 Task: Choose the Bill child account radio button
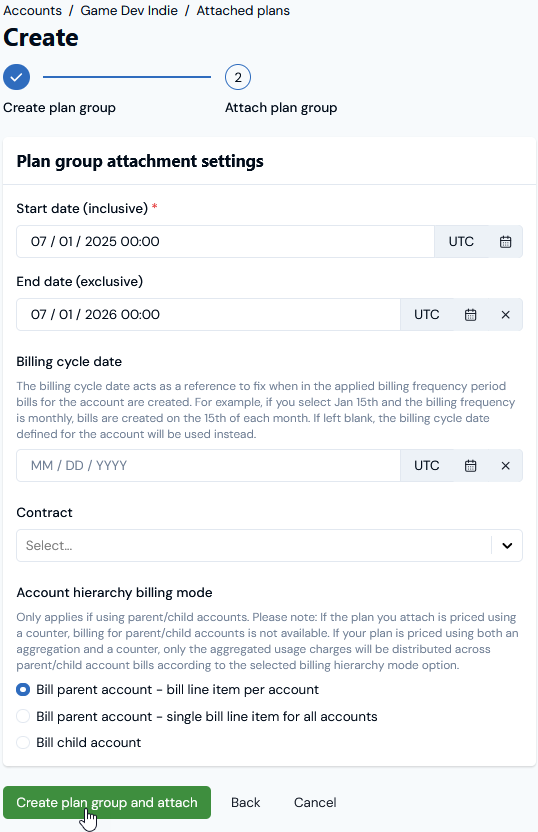coord(23,742)
